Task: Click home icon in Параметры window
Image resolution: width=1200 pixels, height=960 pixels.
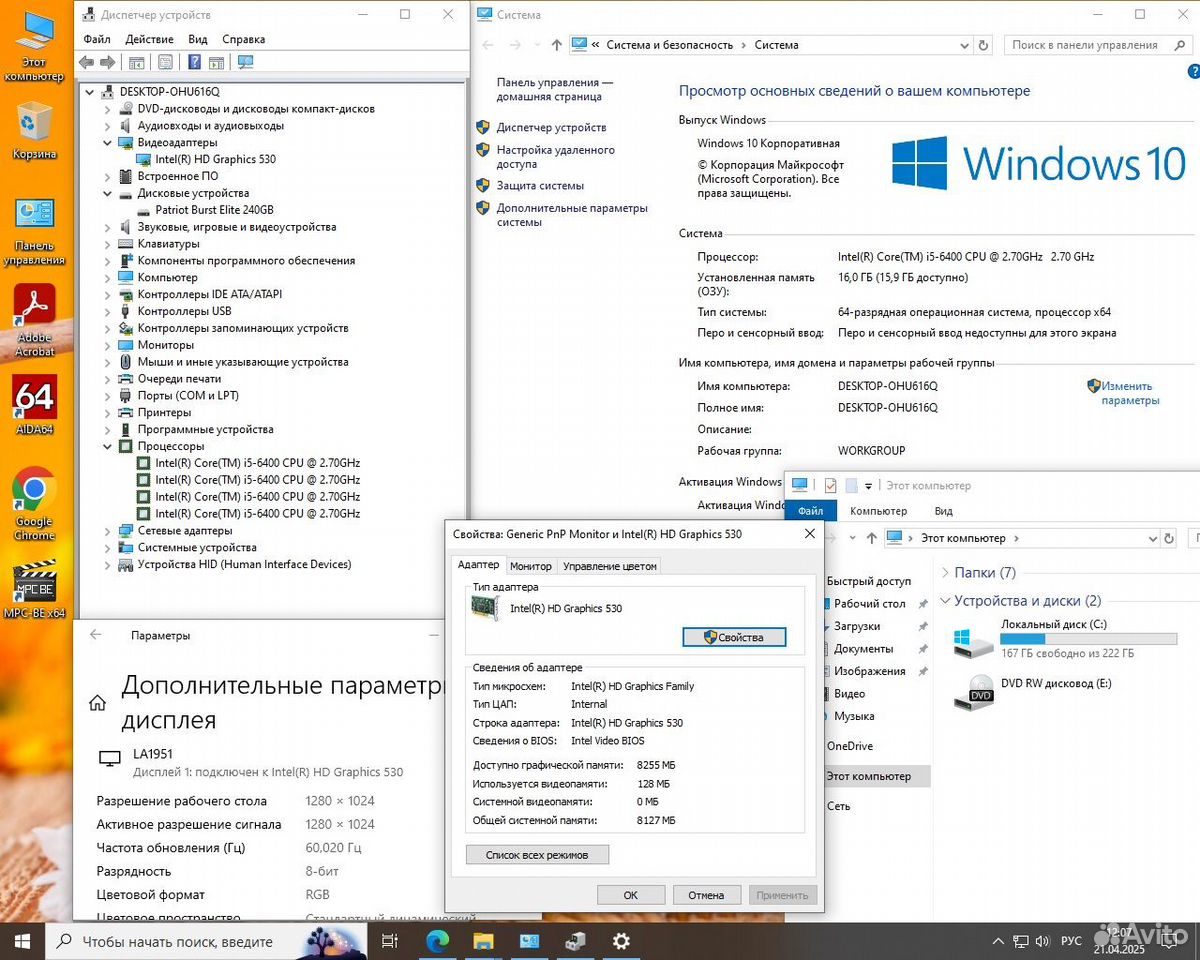Action: click(97, 703)
